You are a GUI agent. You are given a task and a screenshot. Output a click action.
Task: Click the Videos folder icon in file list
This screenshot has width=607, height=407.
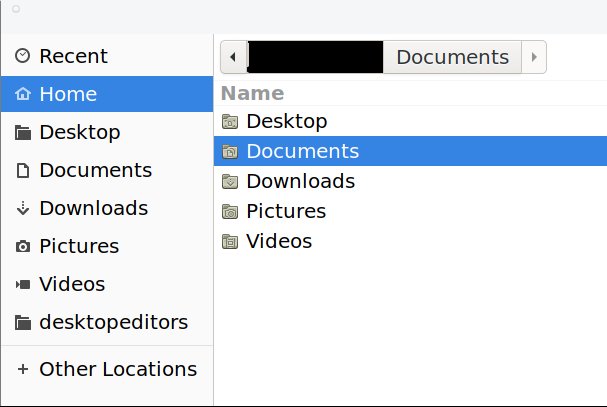[230, 241]
